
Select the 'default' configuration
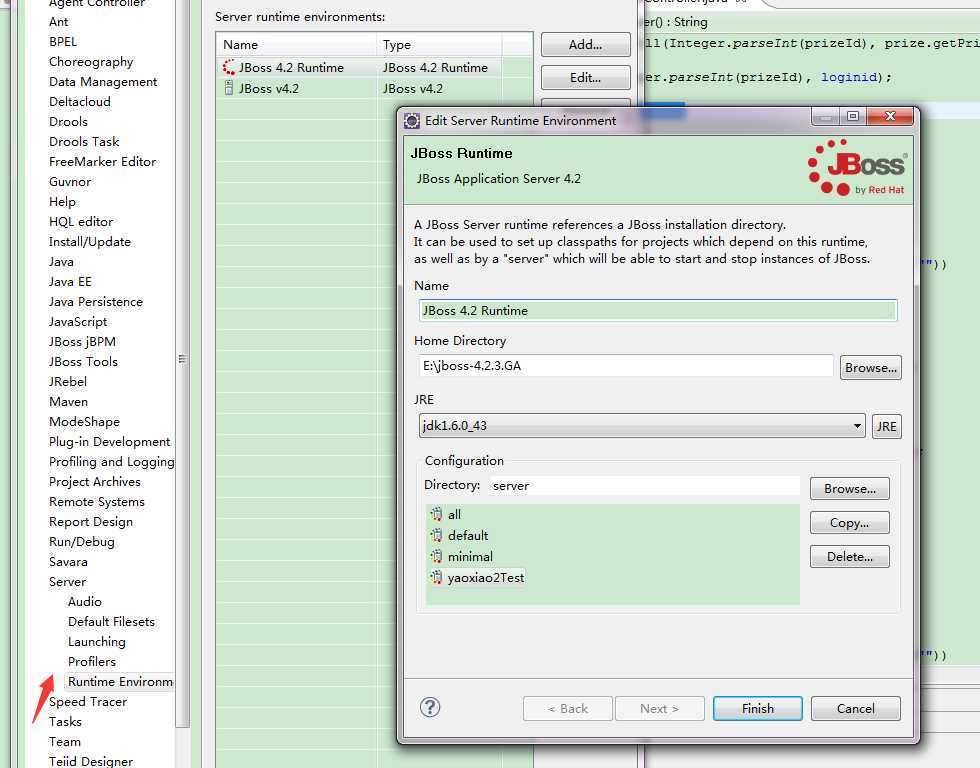(468, 536)
